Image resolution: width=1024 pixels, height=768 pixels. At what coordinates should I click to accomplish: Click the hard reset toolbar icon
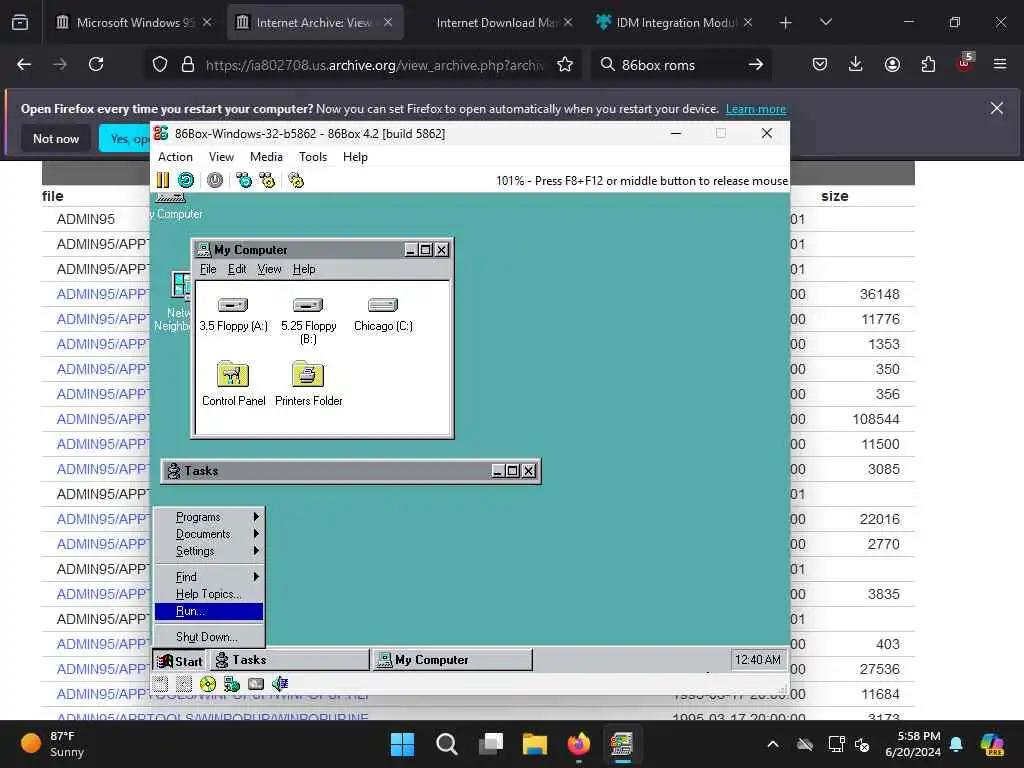click(x=186, y=180)
